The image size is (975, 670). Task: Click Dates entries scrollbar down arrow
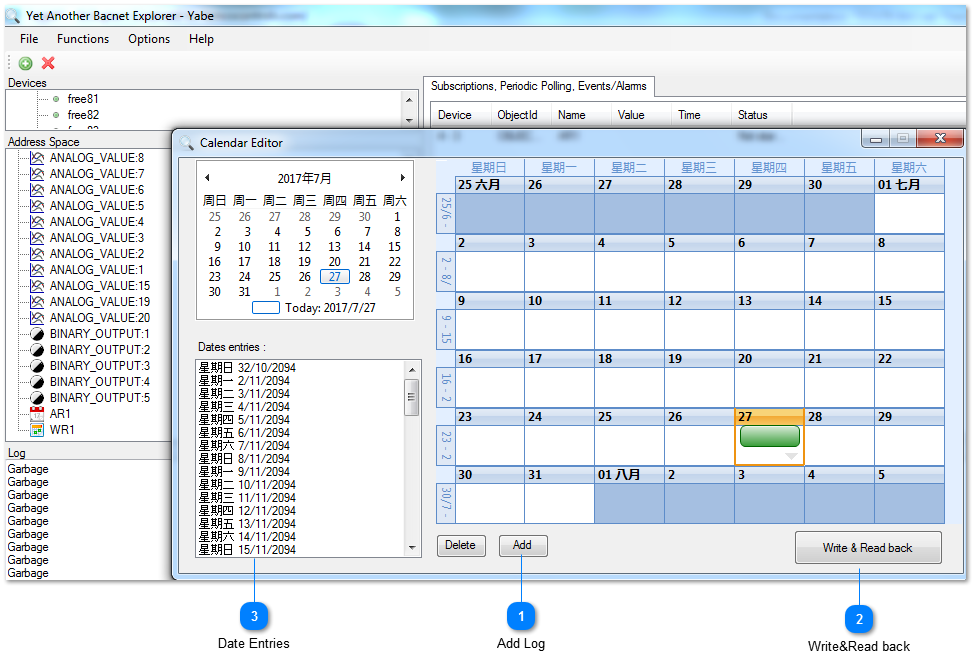(412, 548)
